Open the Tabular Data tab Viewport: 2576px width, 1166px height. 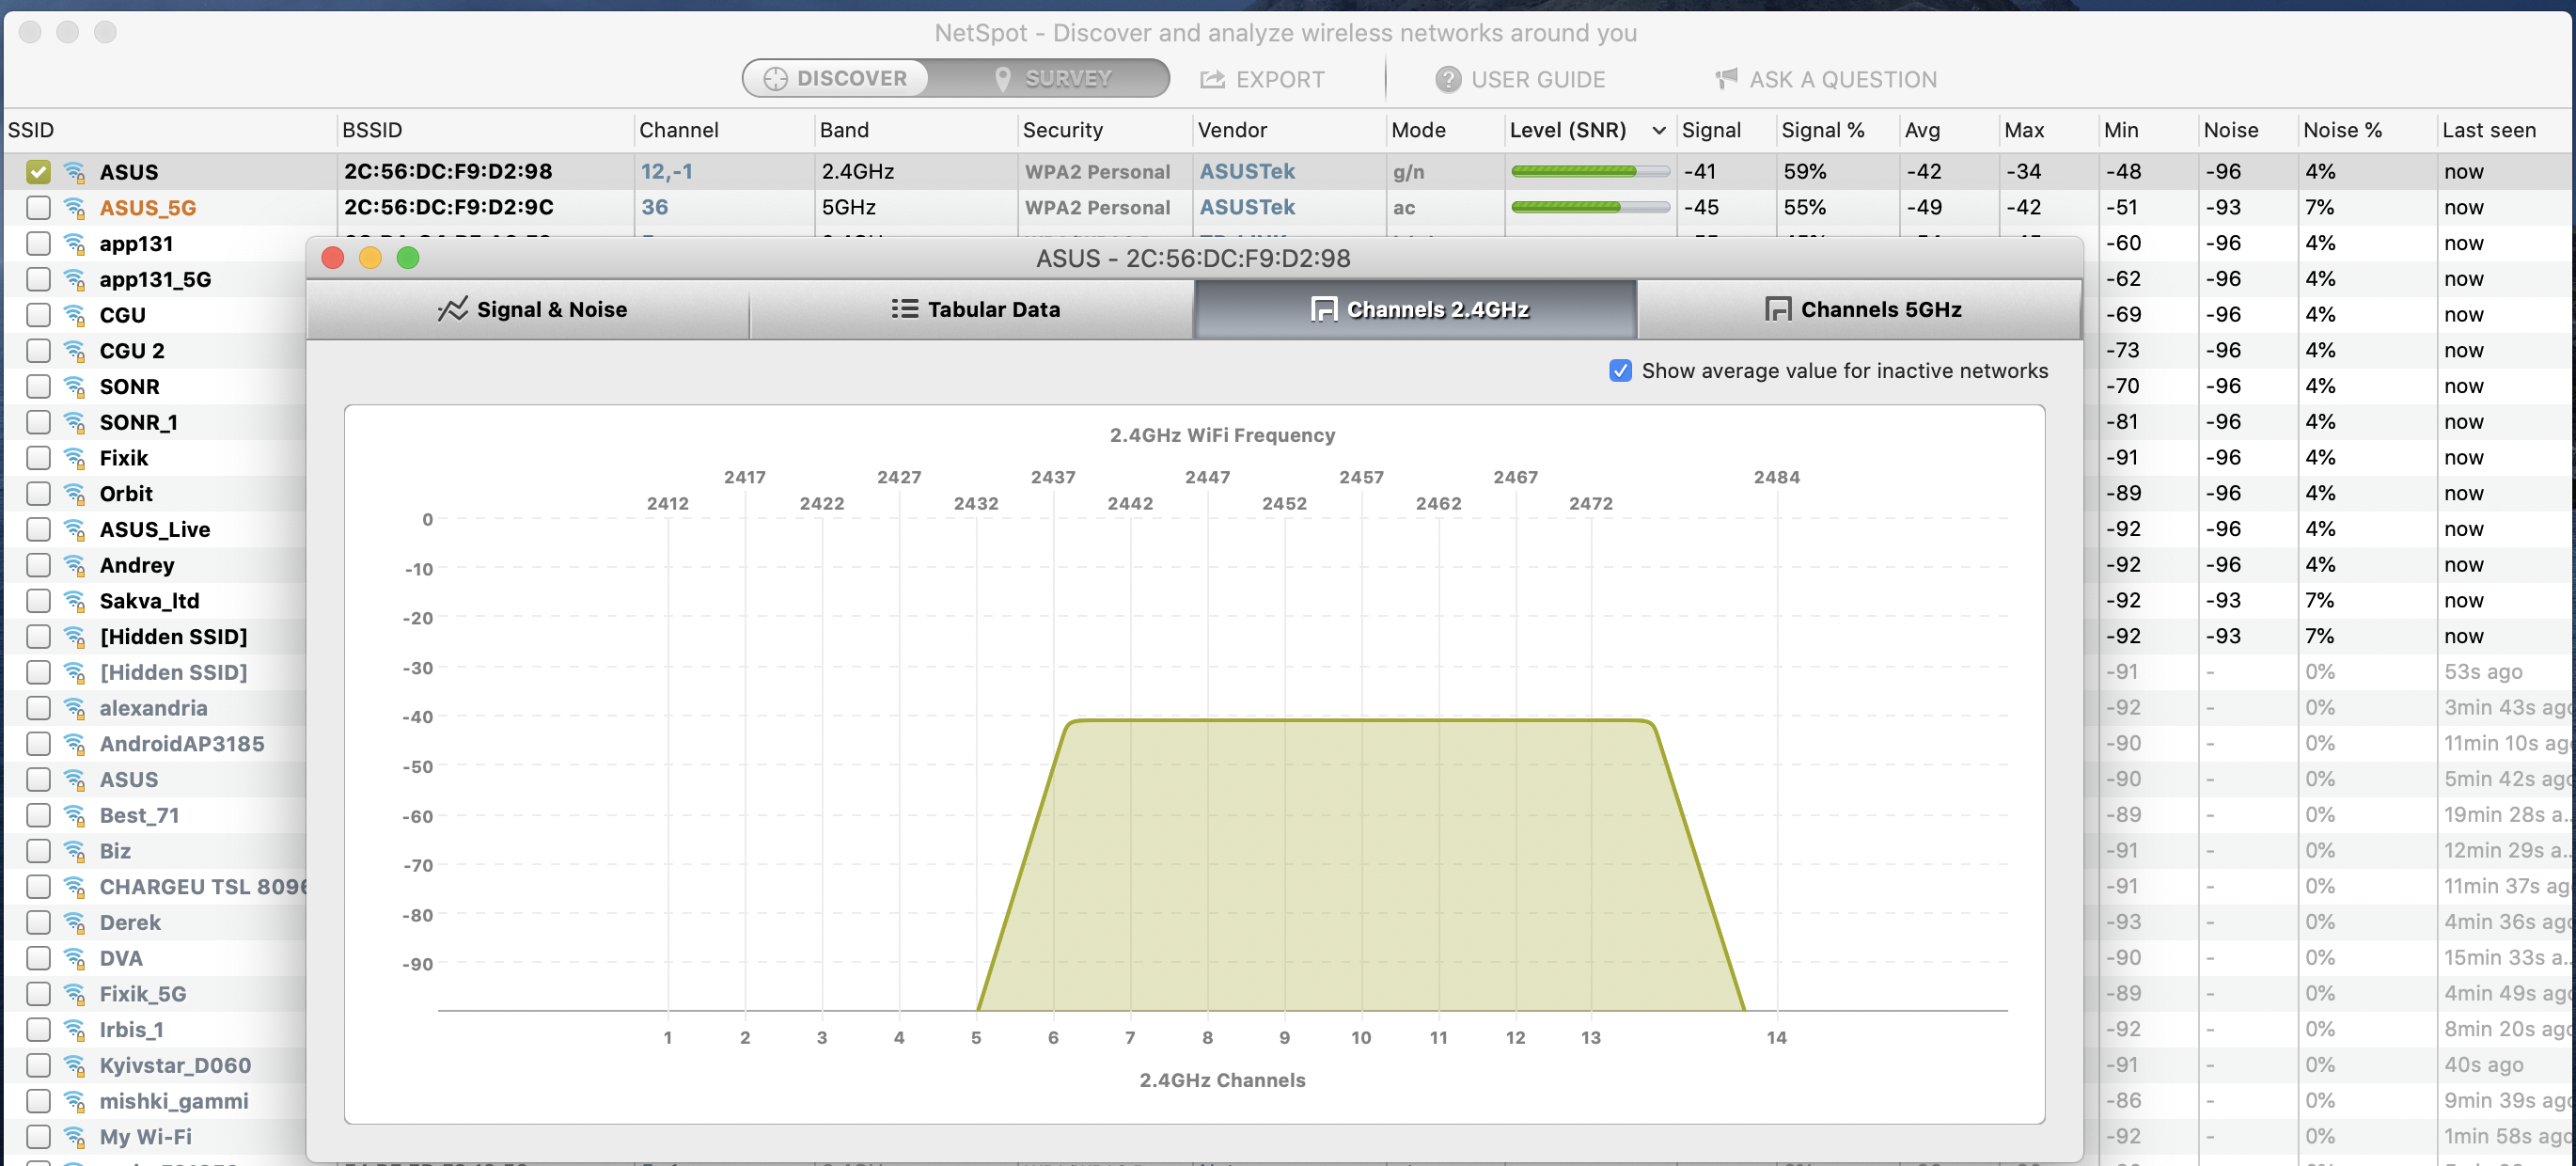point(972,309)
